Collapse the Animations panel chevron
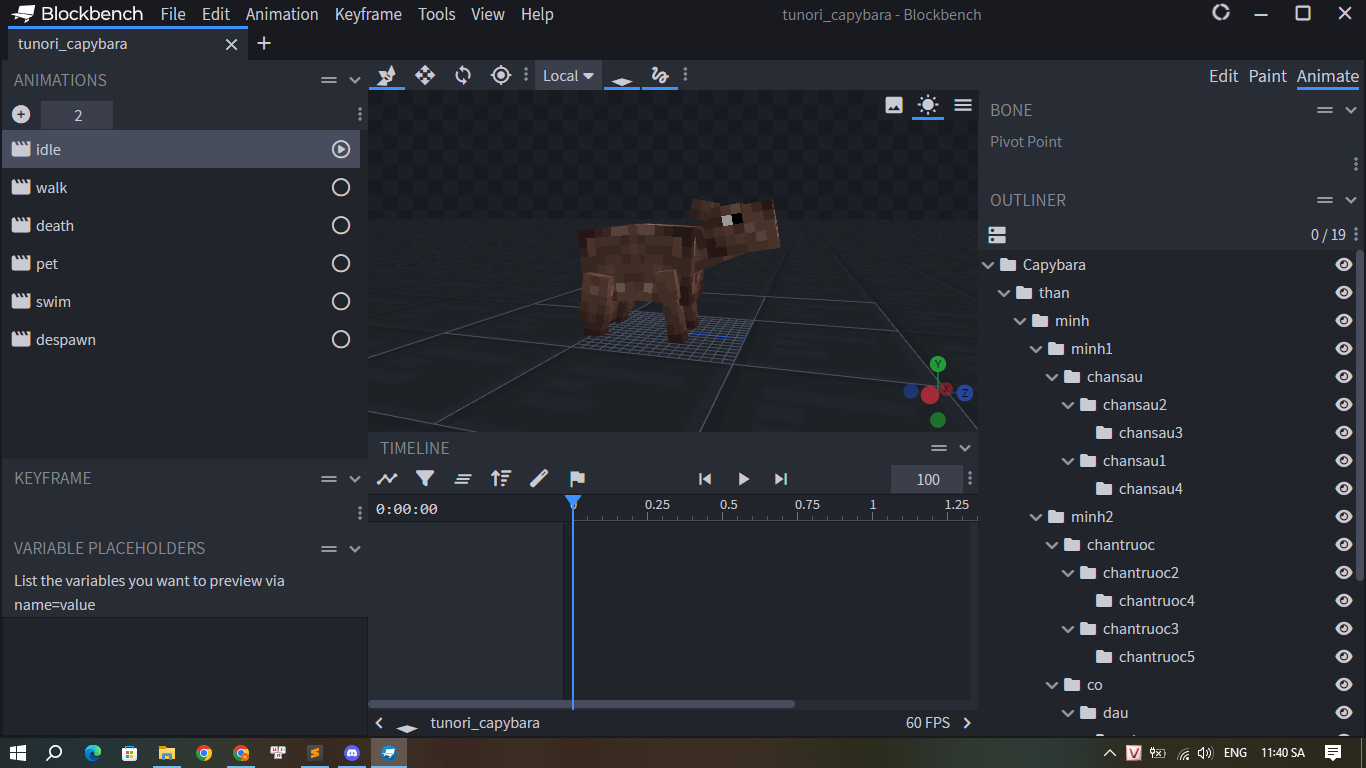Viewport: 1366px width, 768px height. (354, 80)
